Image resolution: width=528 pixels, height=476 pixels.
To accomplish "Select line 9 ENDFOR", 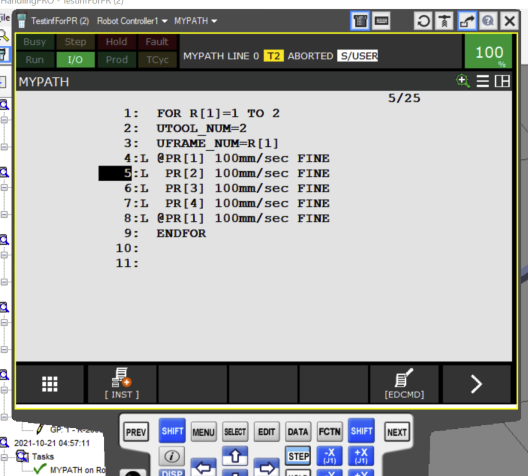I will click(x=164, y=233).
